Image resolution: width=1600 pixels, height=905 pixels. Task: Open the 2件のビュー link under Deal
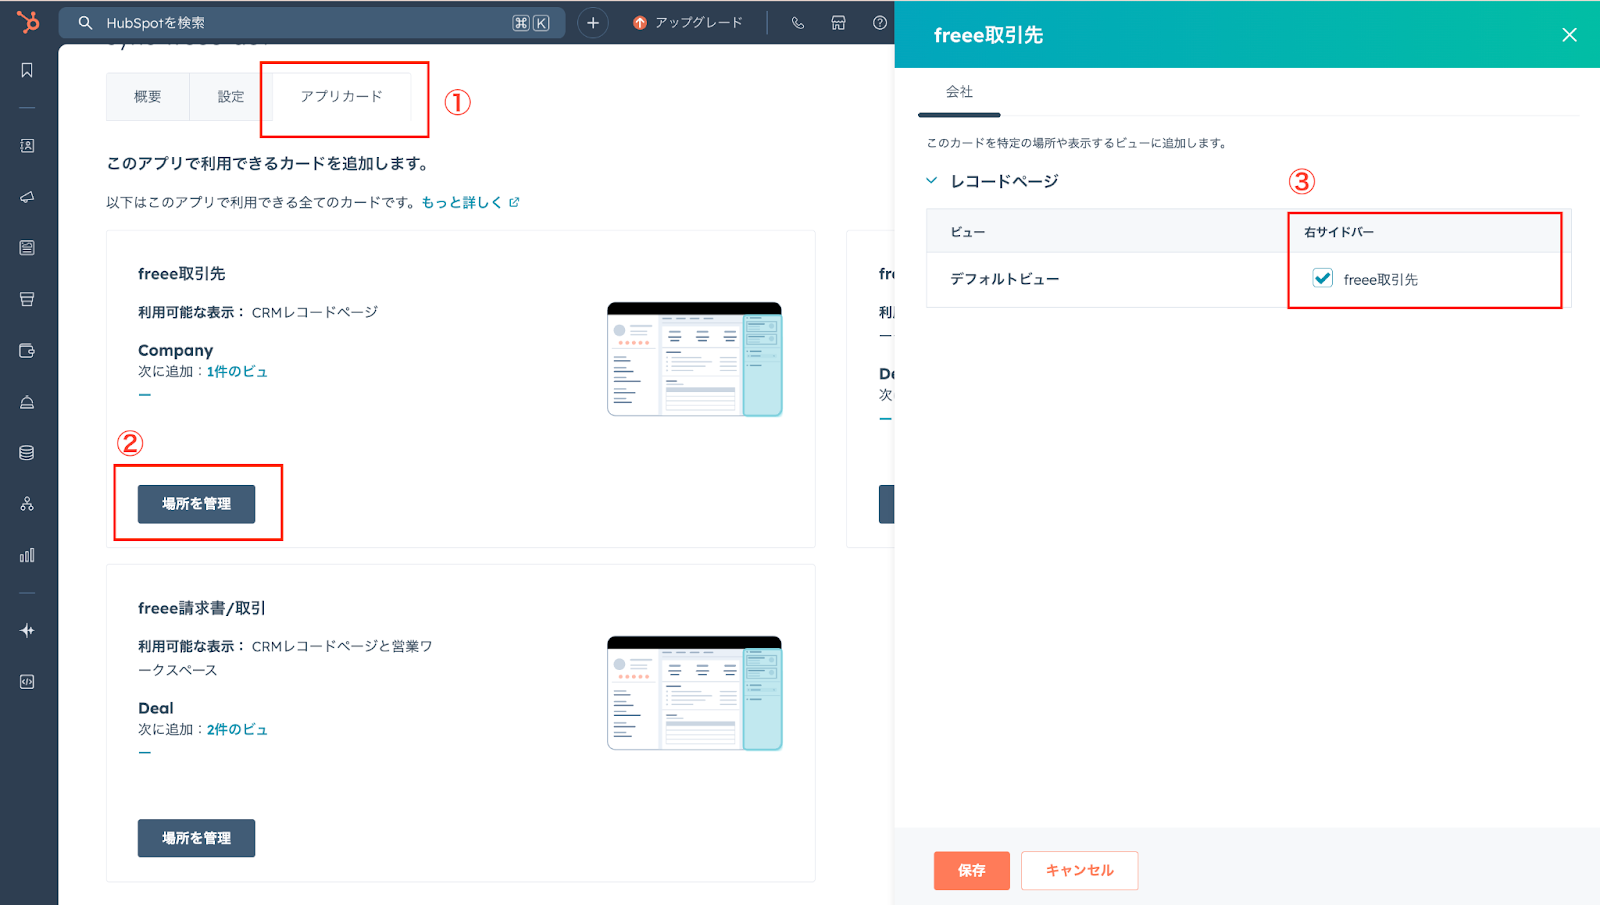point(237,729)
